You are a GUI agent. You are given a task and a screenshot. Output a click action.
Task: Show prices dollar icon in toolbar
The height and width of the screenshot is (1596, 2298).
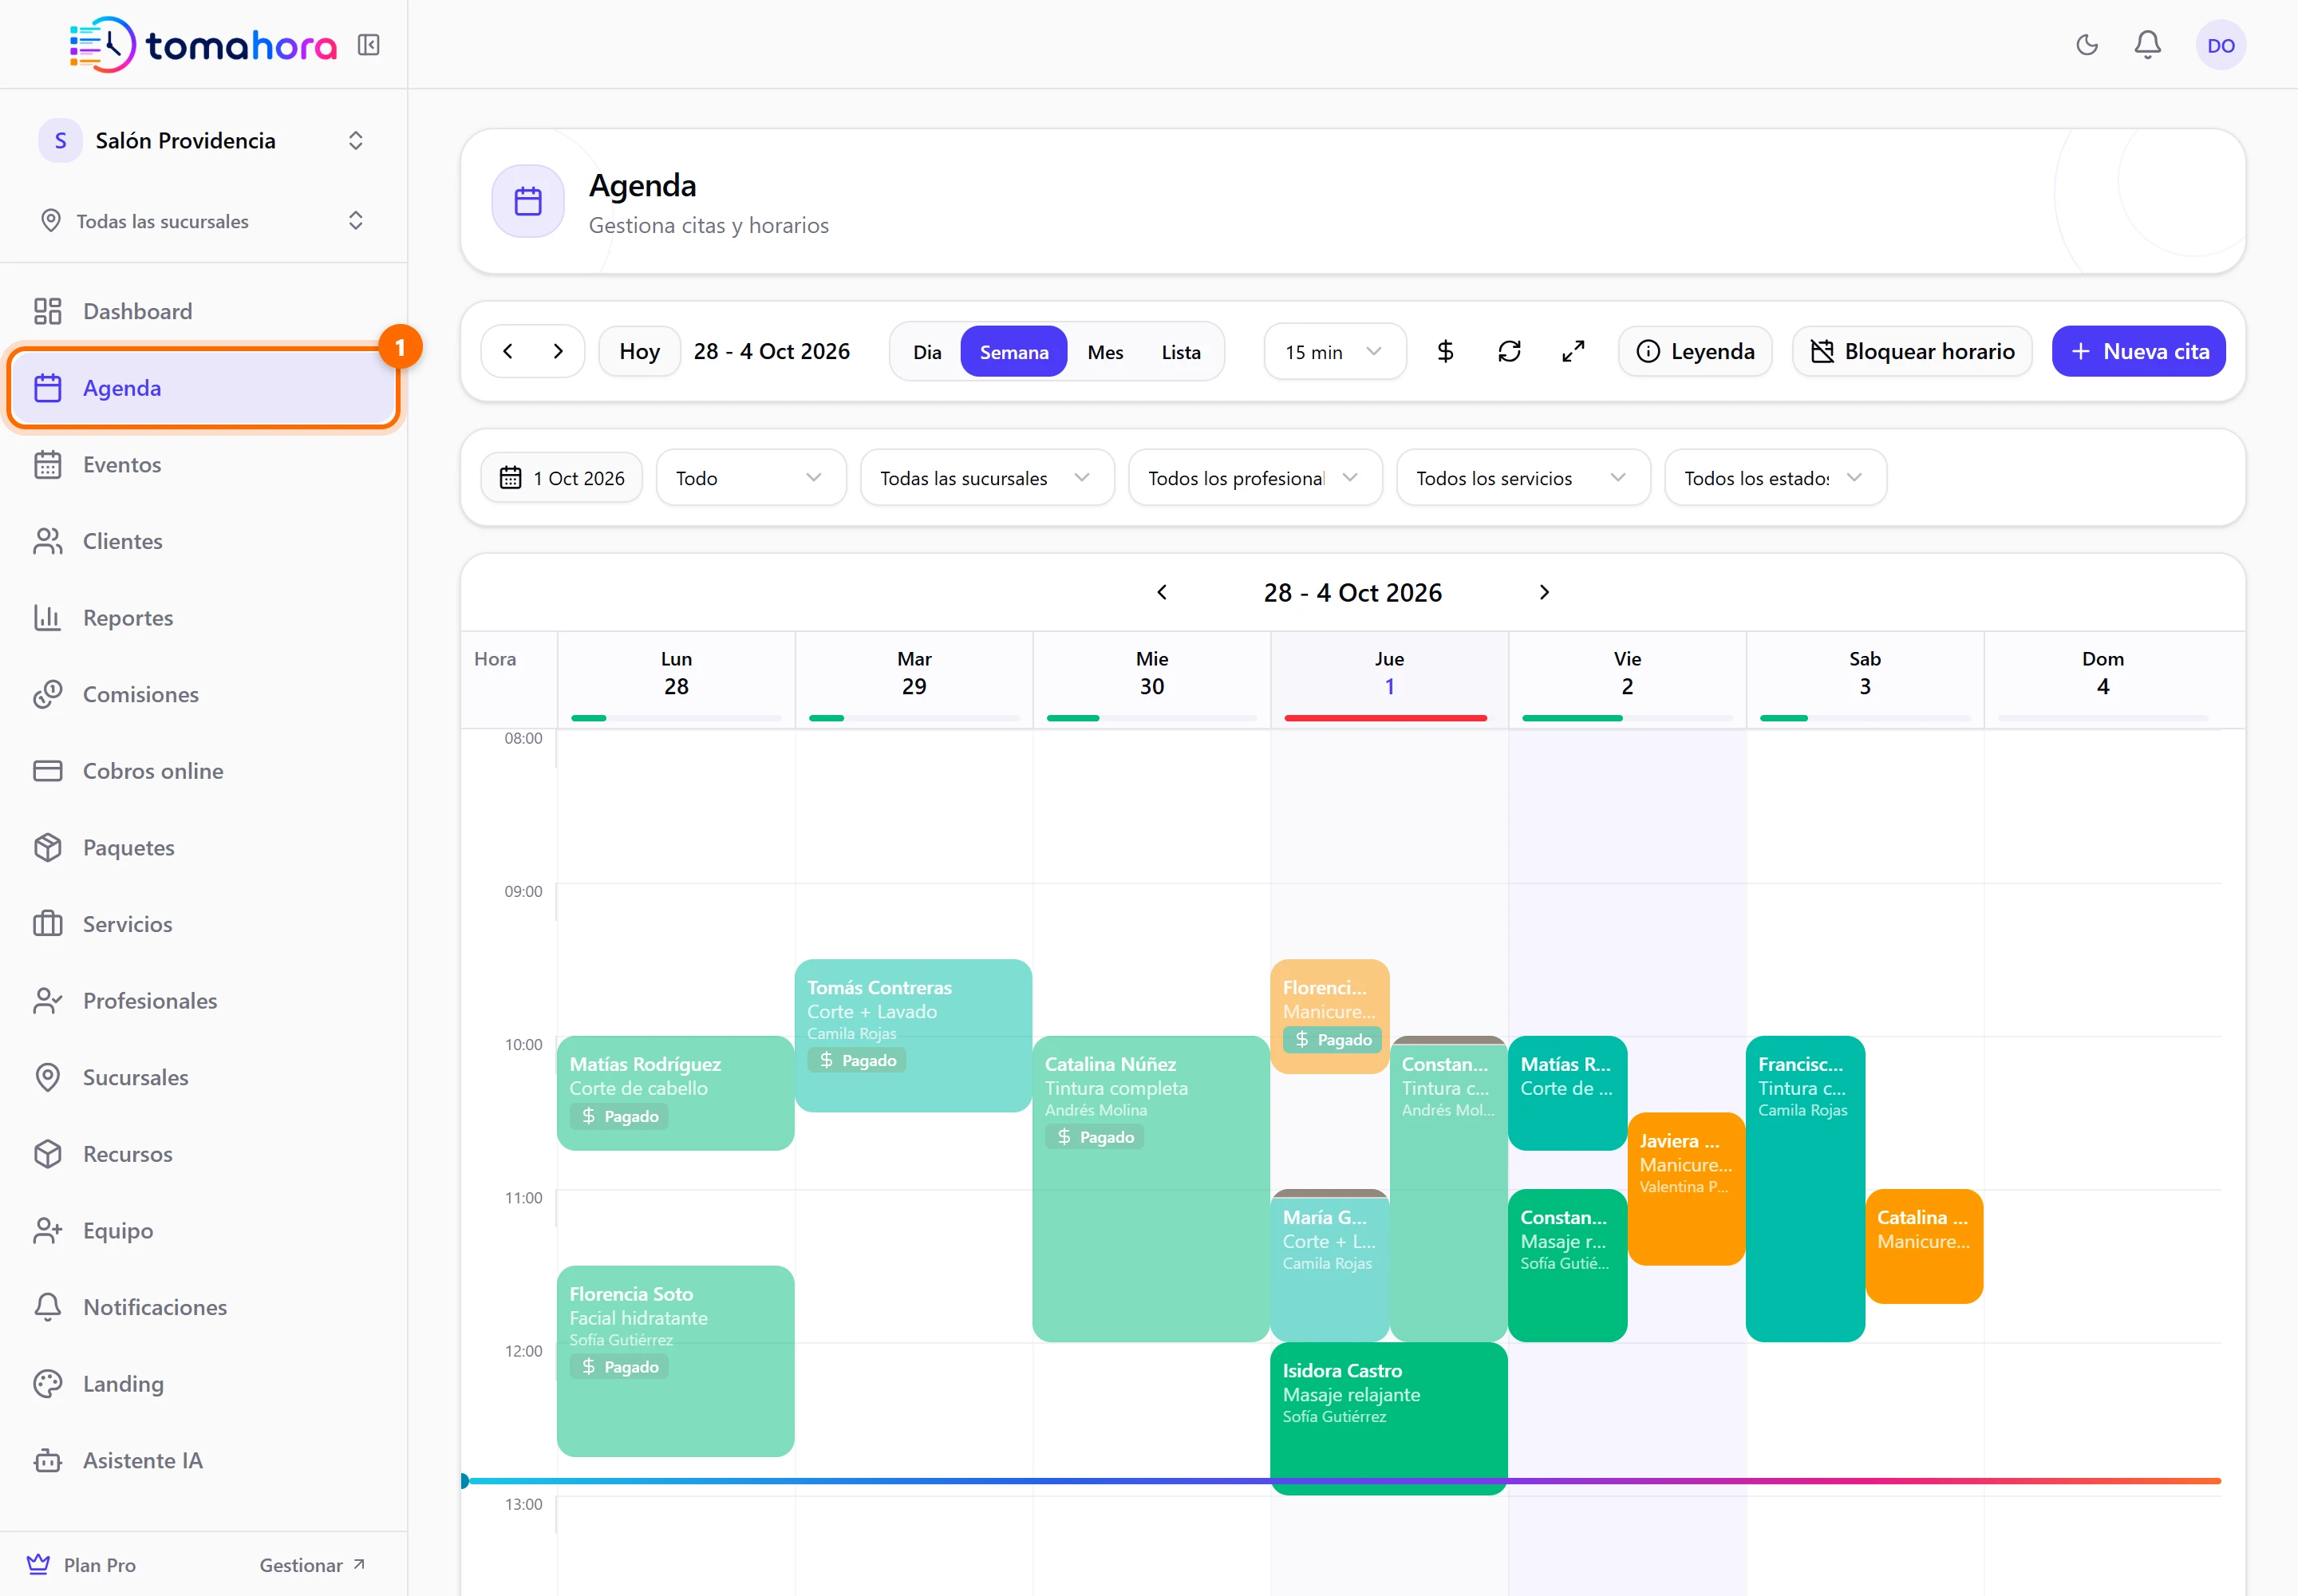click(1445, 351)
